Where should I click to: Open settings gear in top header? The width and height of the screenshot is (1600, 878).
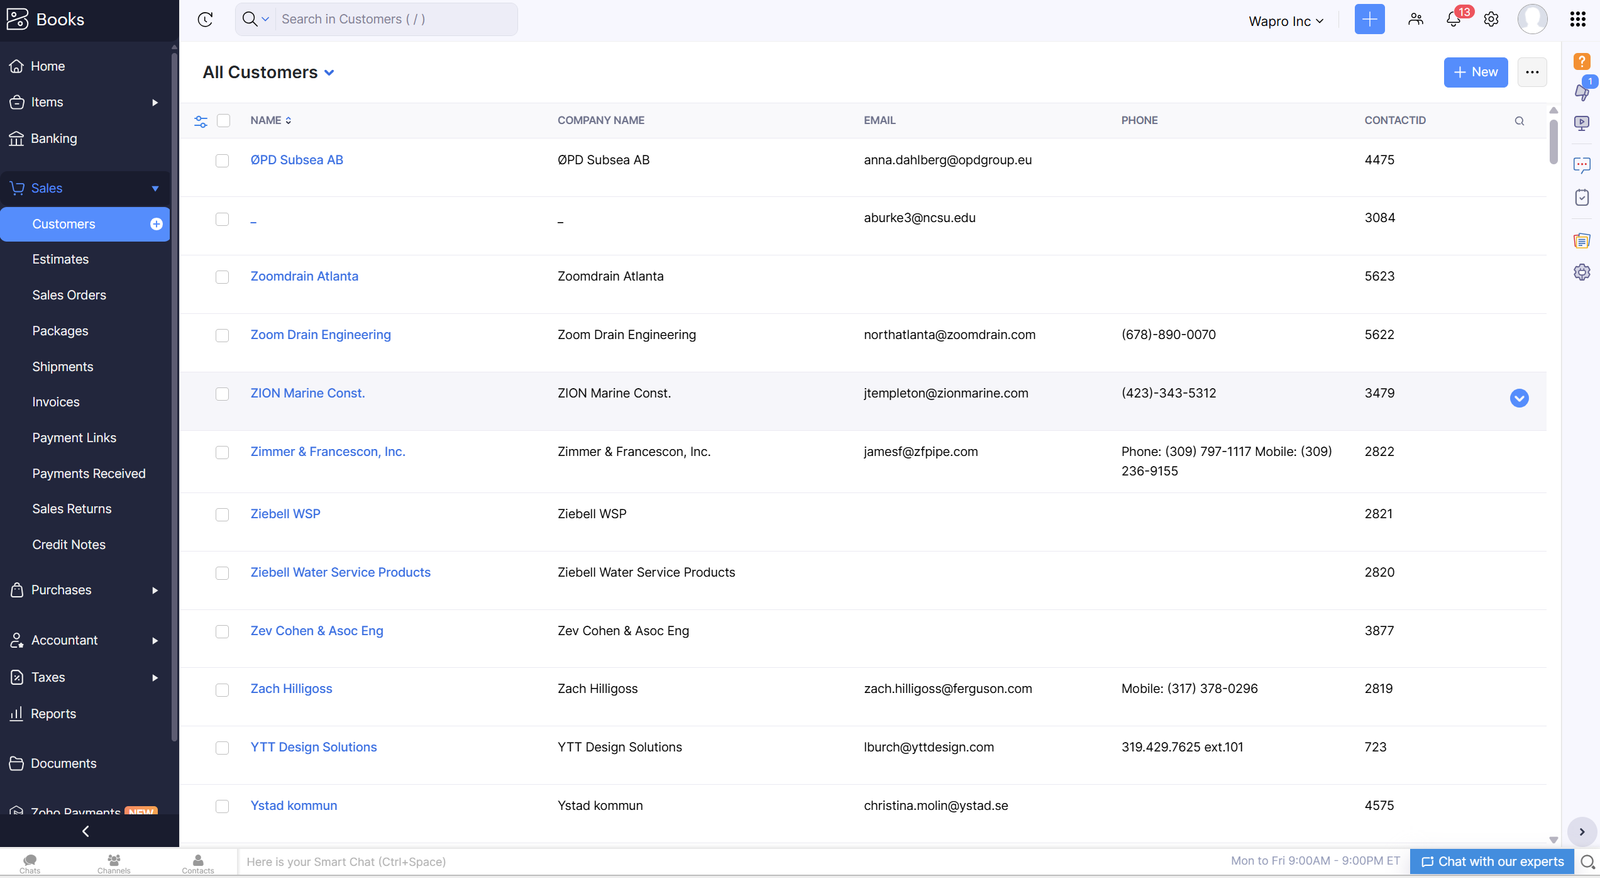(1491, 19)
